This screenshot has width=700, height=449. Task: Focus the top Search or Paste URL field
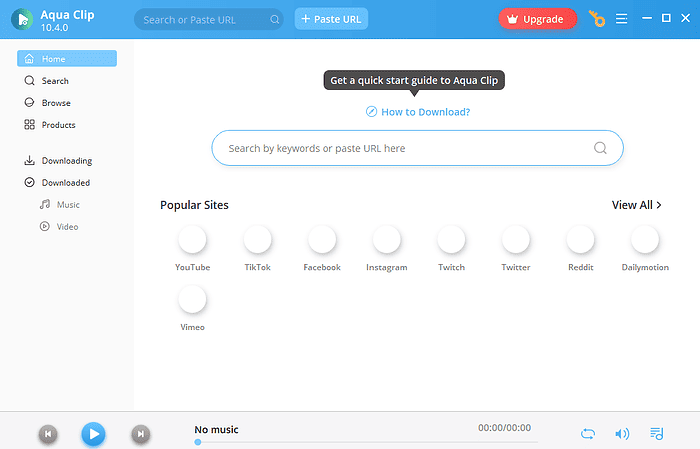coord(208,20)
